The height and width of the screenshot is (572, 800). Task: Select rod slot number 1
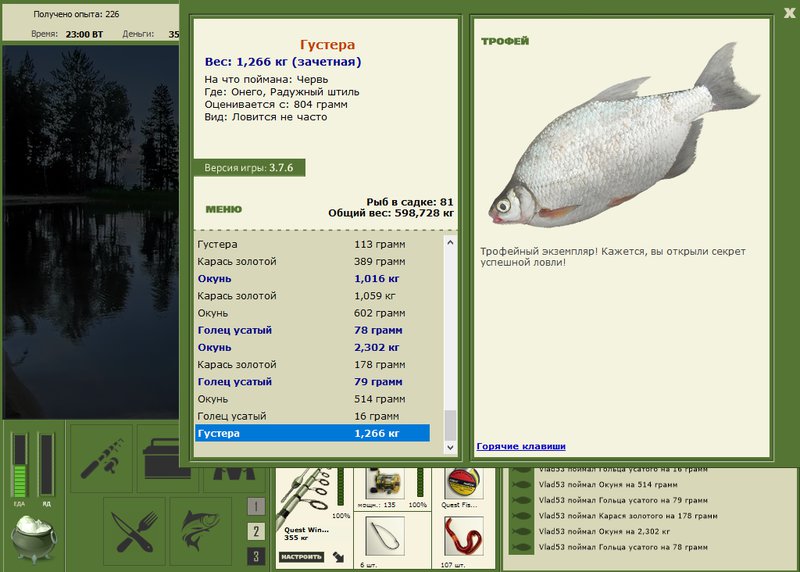(256, 506)
